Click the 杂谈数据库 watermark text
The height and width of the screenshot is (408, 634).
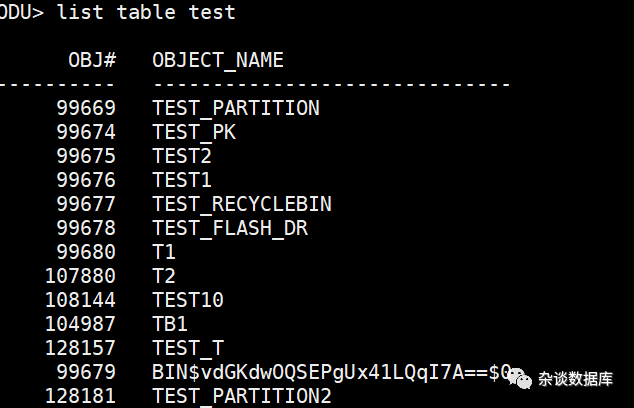tap(575, 379)
